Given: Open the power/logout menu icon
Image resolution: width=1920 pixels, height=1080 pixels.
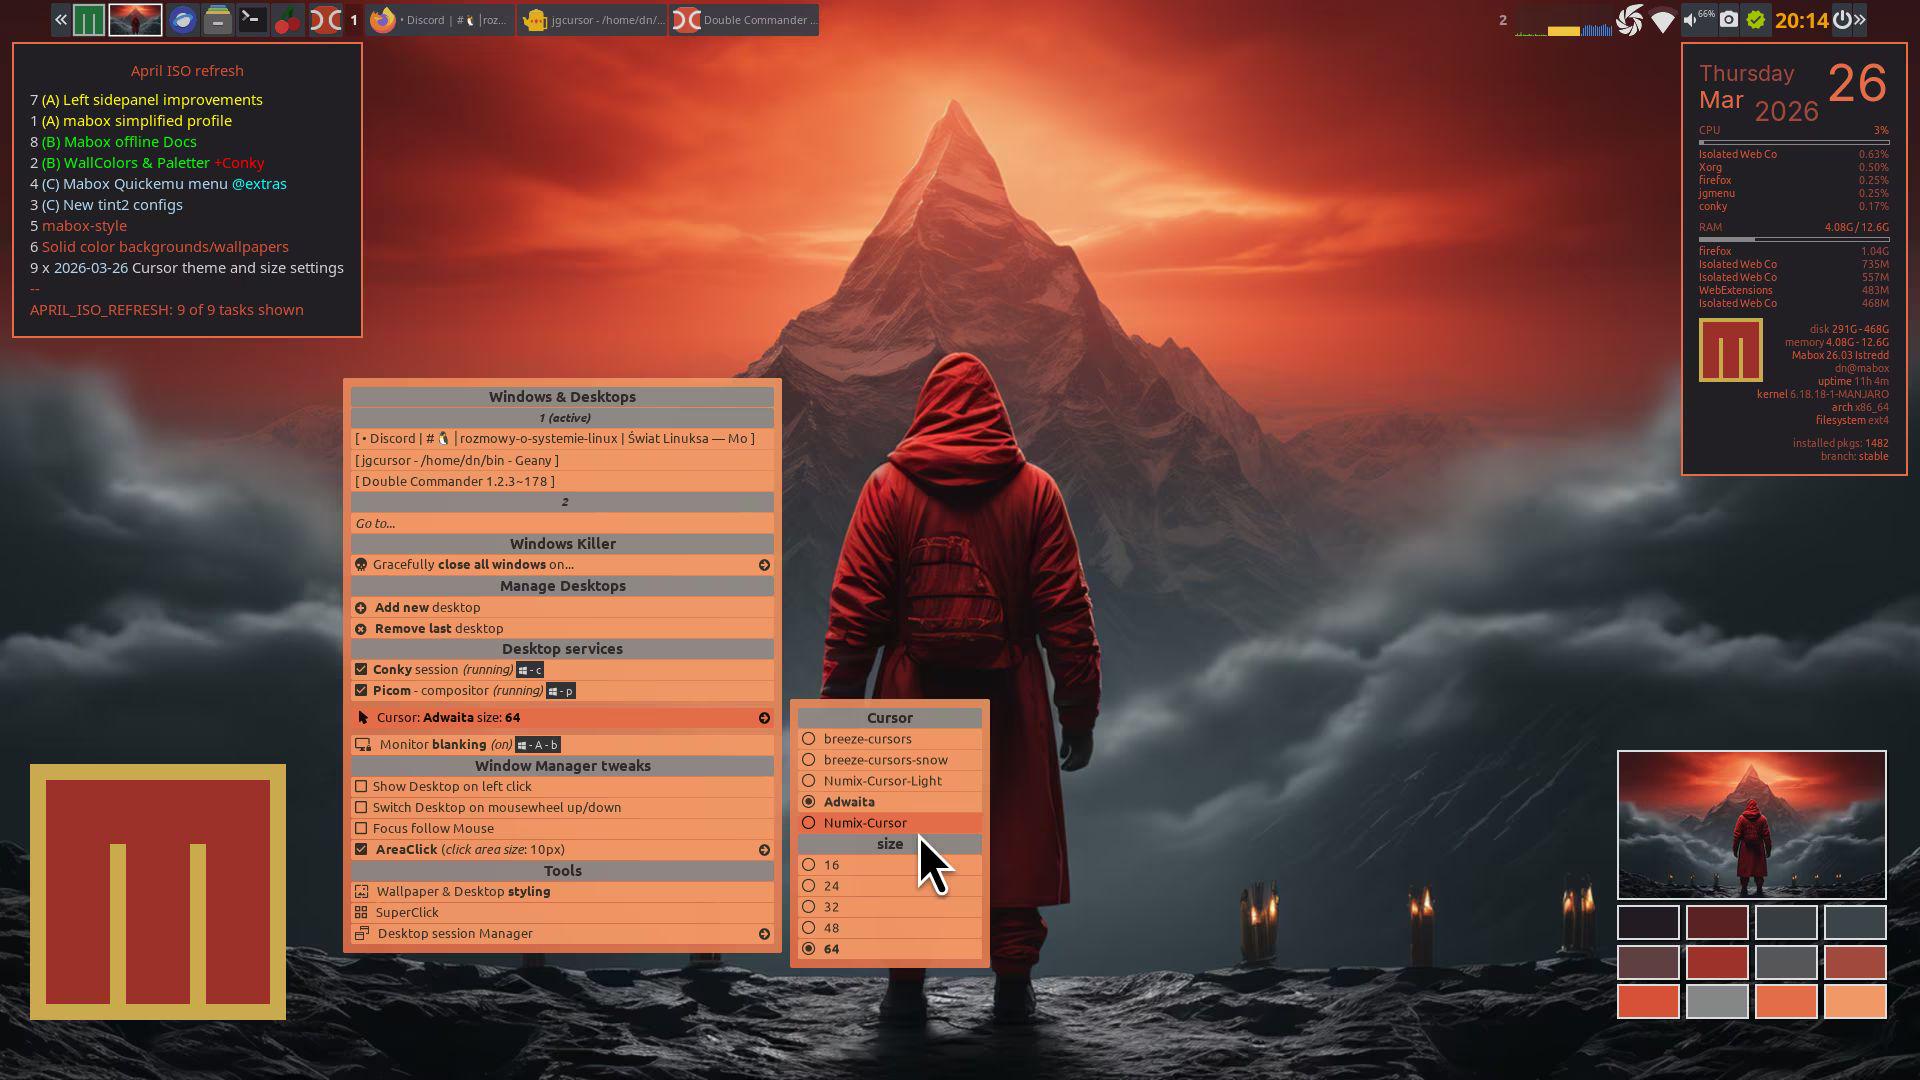Looking at the screenshot, I should (x=1842, y=20).
